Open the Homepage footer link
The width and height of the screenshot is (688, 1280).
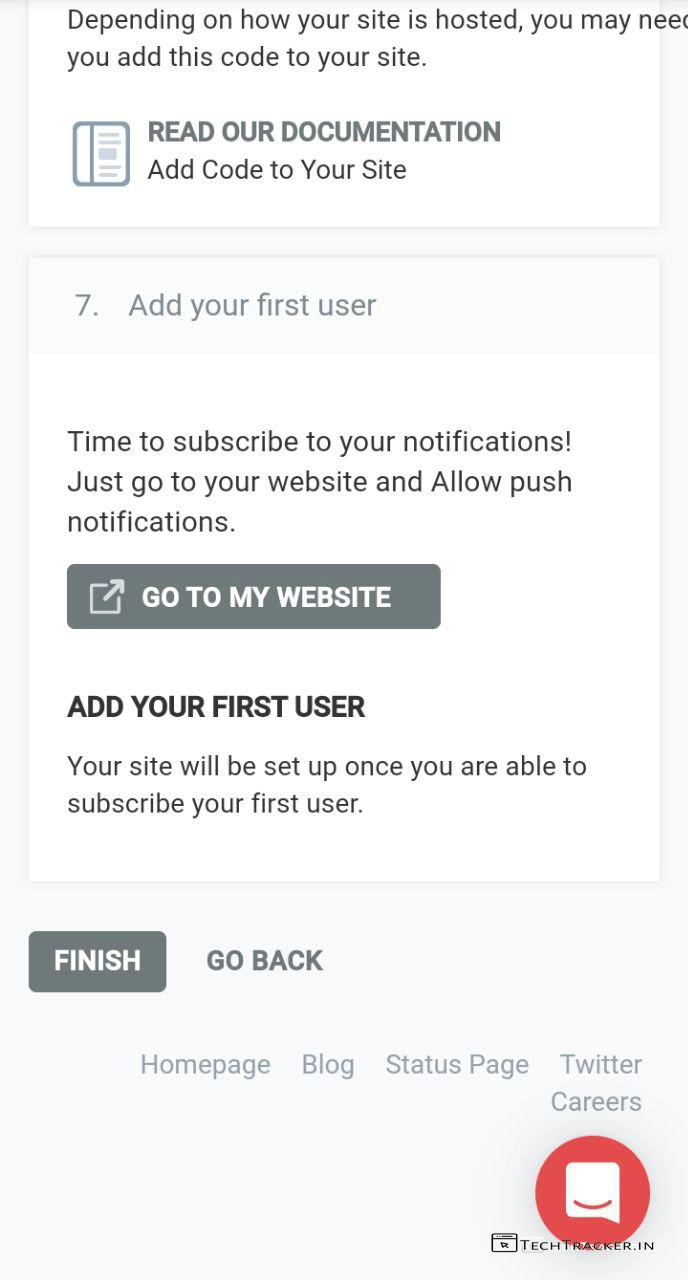(x=205, y=1065)
